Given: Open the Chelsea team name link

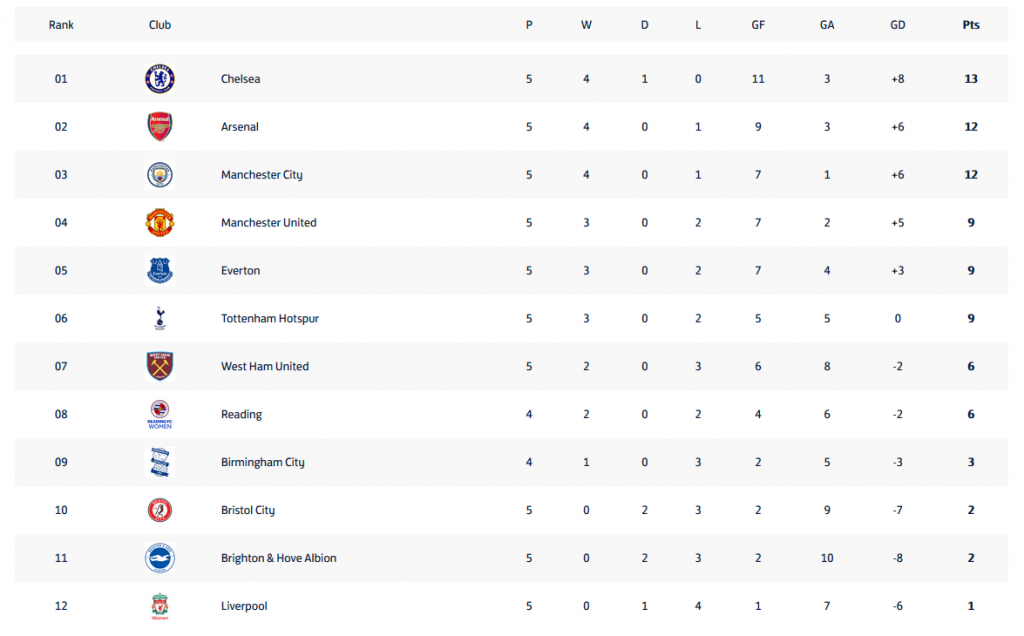Looking at the screenshot, I should (x=240, y=79).
